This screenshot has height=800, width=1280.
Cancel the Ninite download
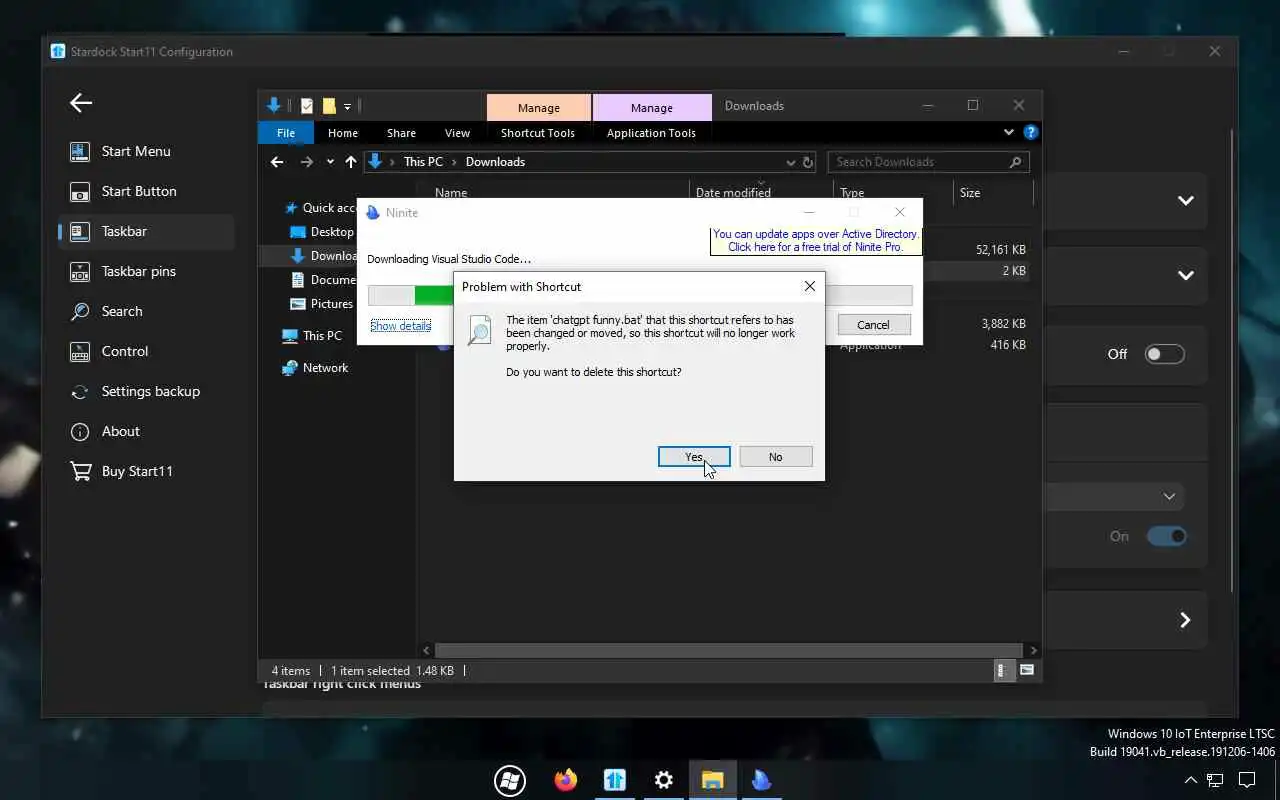click(x=873, y=325)
